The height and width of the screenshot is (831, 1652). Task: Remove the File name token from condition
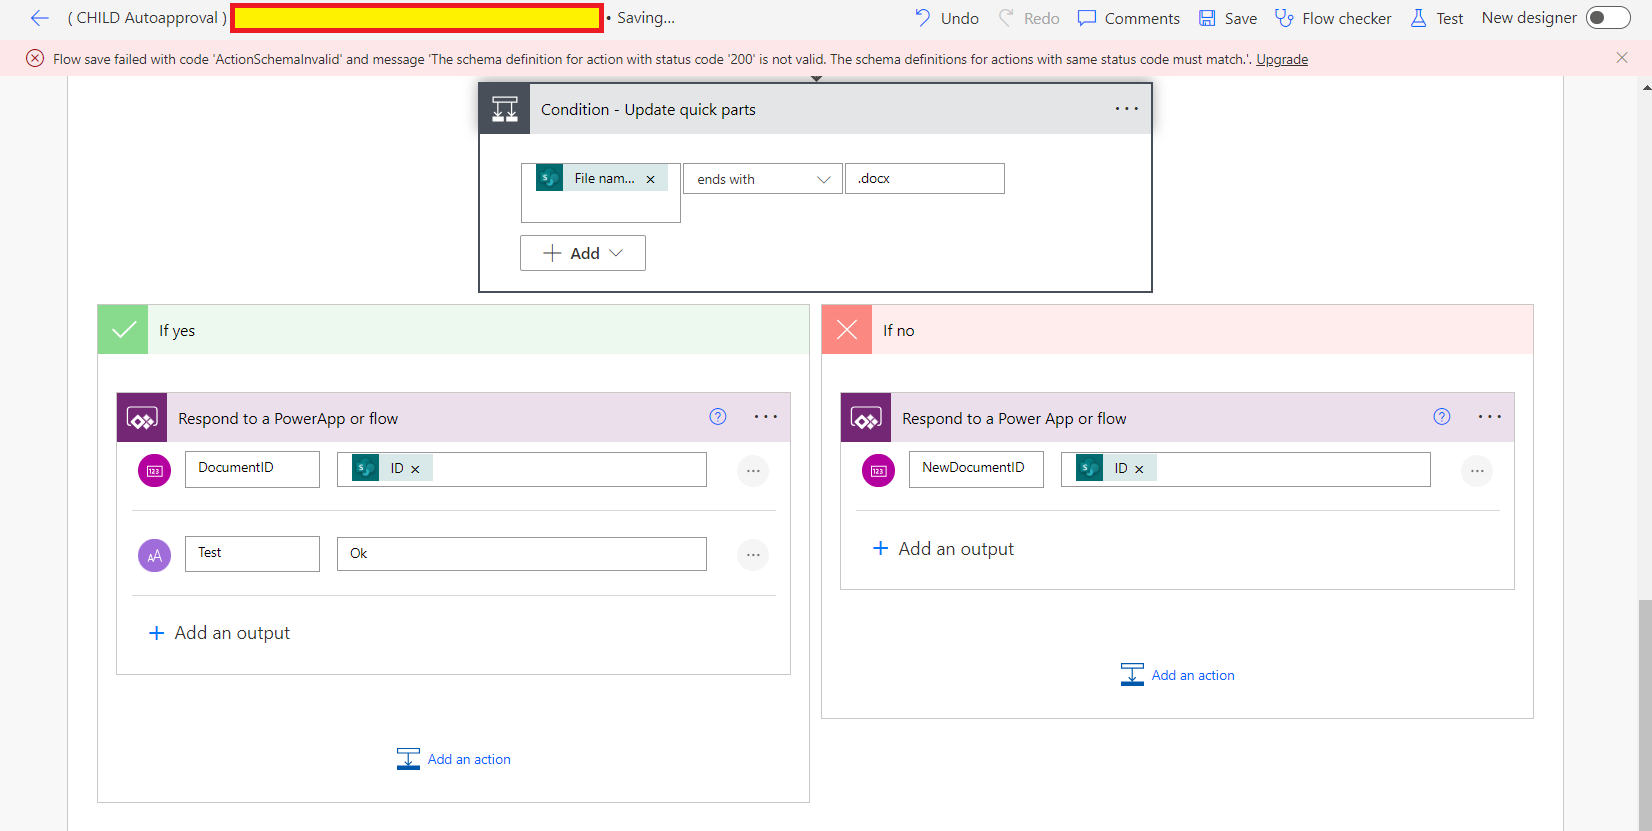650,179
